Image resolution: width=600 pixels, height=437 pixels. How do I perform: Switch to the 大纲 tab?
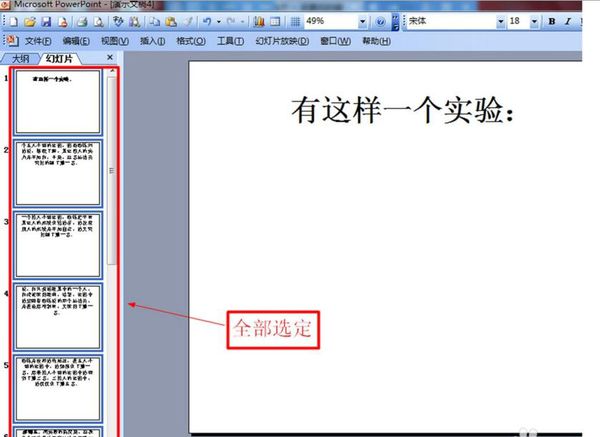20,59
